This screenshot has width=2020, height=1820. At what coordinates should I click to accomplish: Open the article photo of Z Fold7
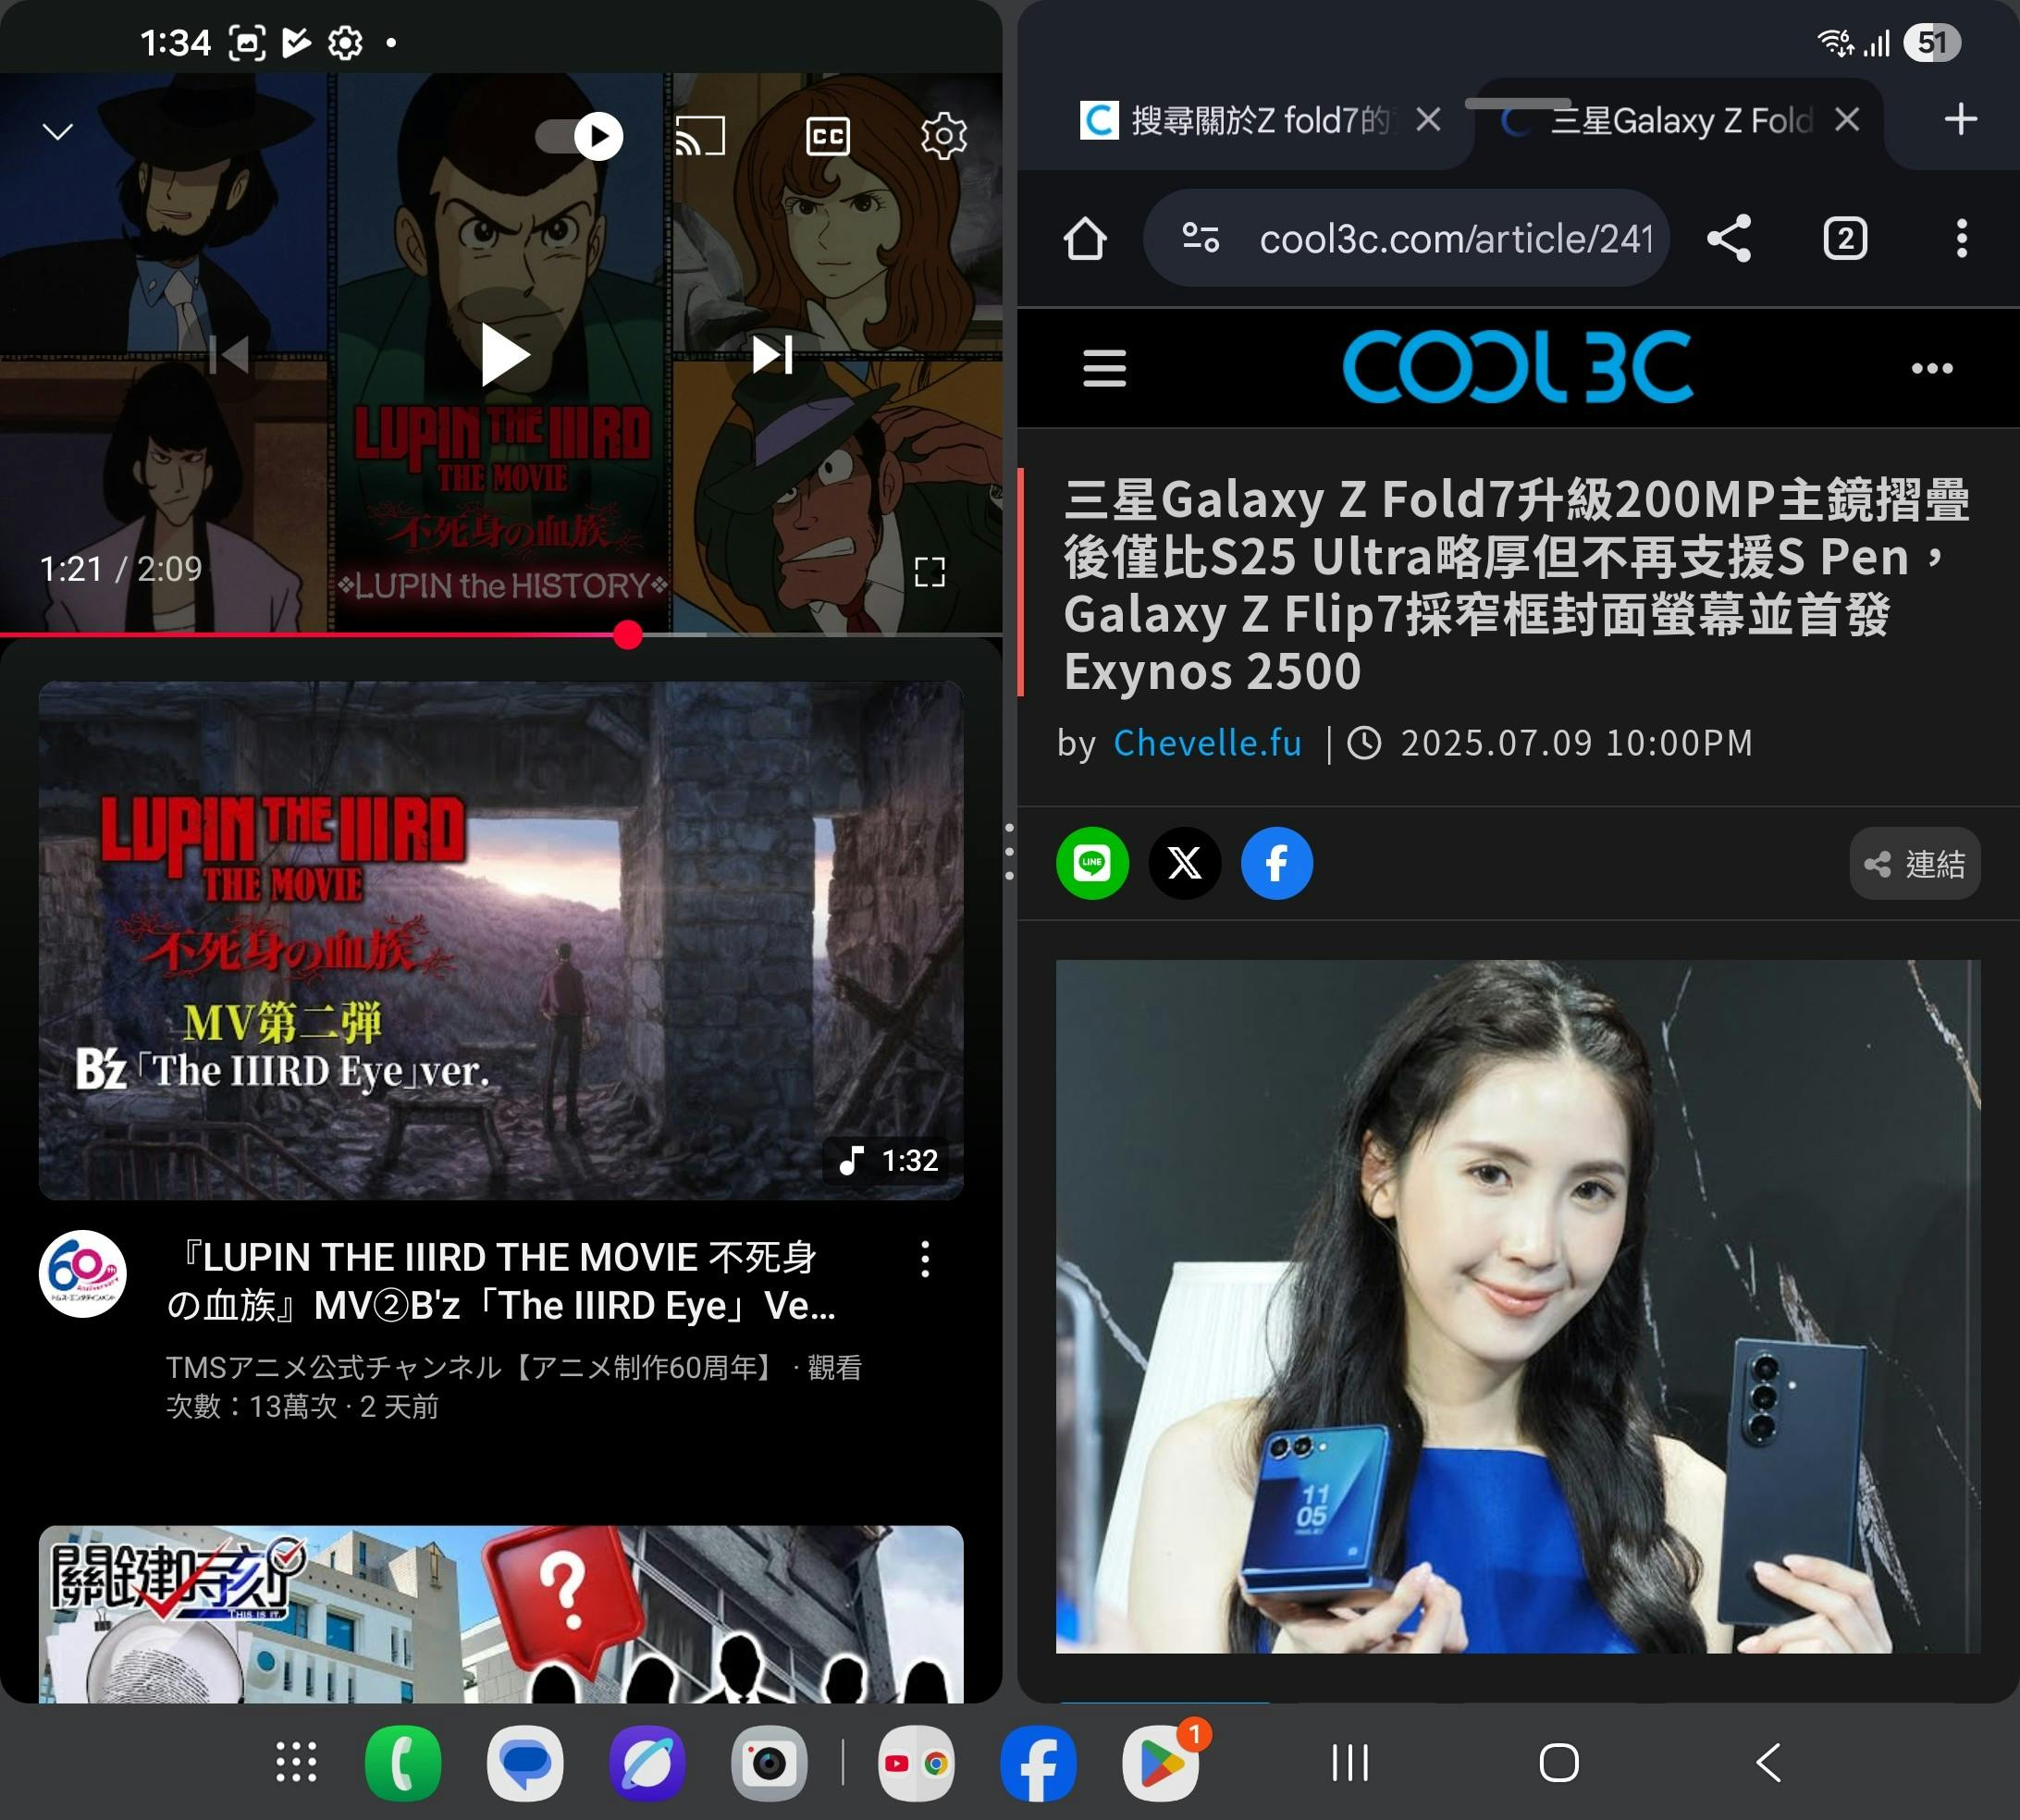pos(1518,1306)
